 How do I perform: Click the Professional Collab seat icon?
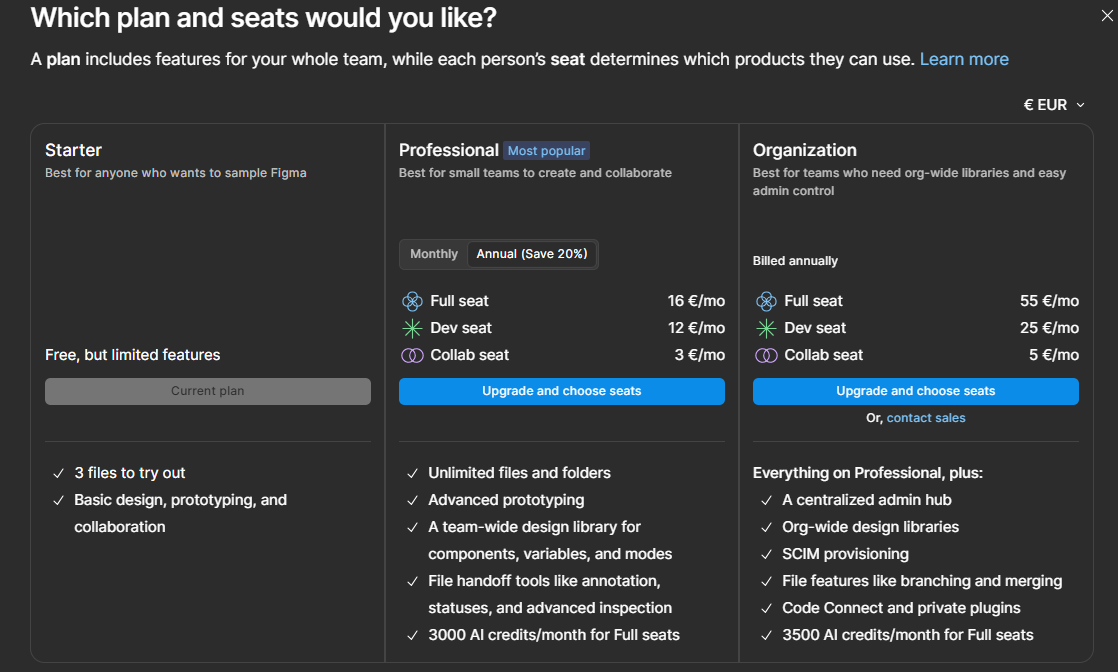tap(412, 355)
